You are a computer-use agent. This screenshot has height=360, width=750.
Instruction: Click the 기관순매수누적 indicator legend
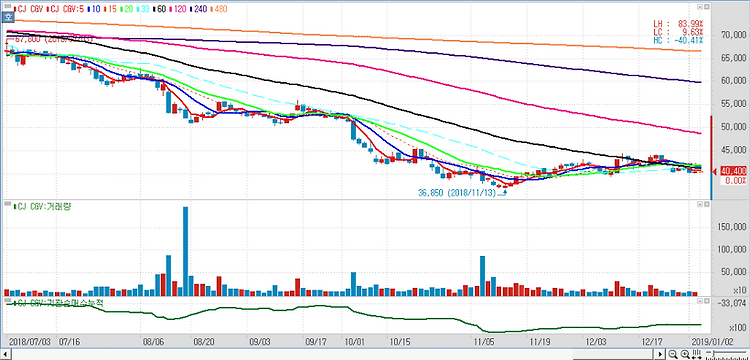[57, 302]
